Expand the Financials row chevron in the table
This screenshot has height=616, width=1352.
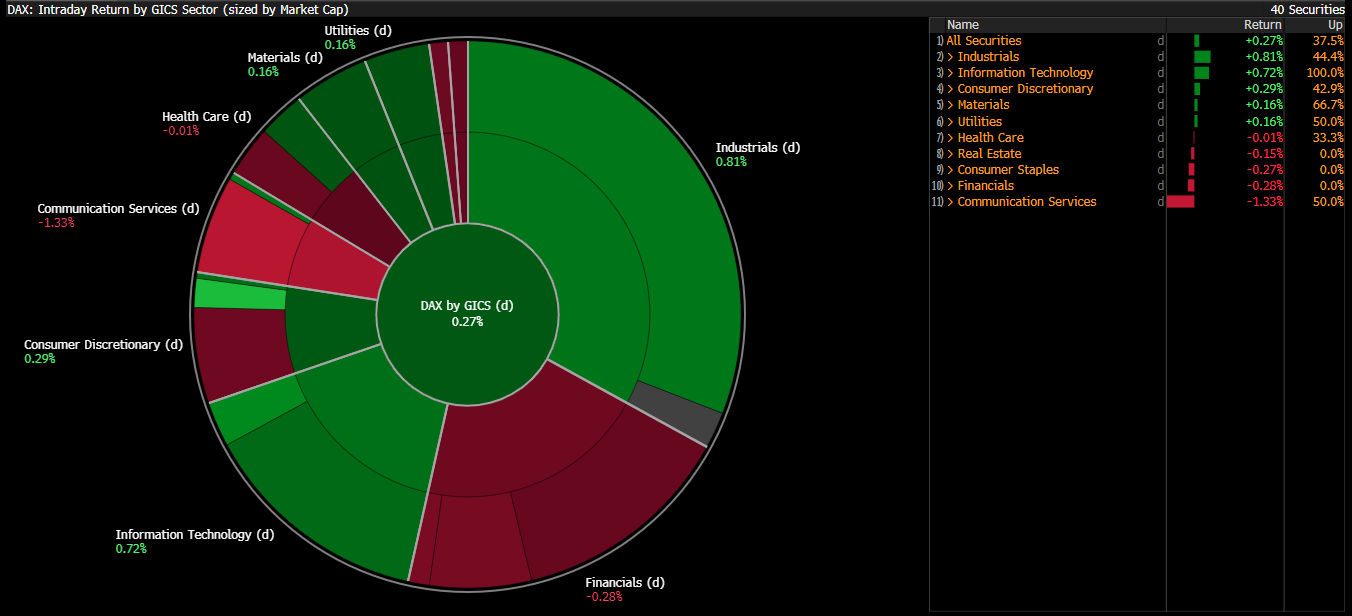(x=950, y=186)
